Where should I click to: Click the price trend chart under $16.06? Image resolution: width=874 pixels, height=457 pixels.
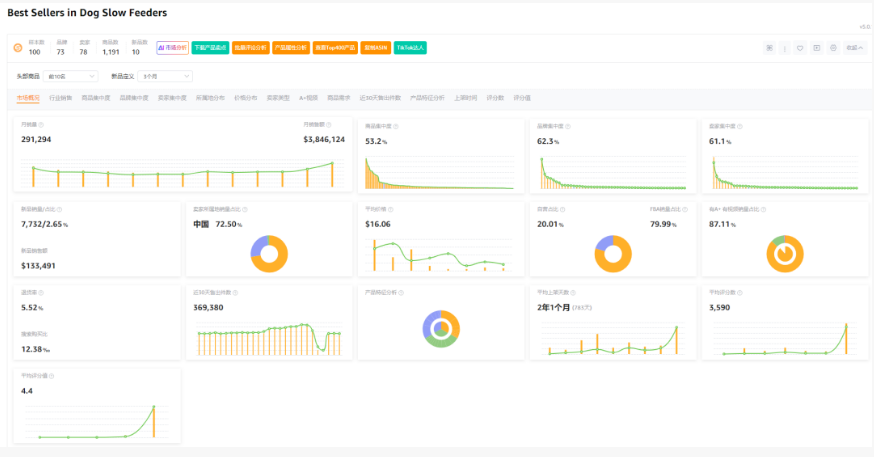coord(439,255)
